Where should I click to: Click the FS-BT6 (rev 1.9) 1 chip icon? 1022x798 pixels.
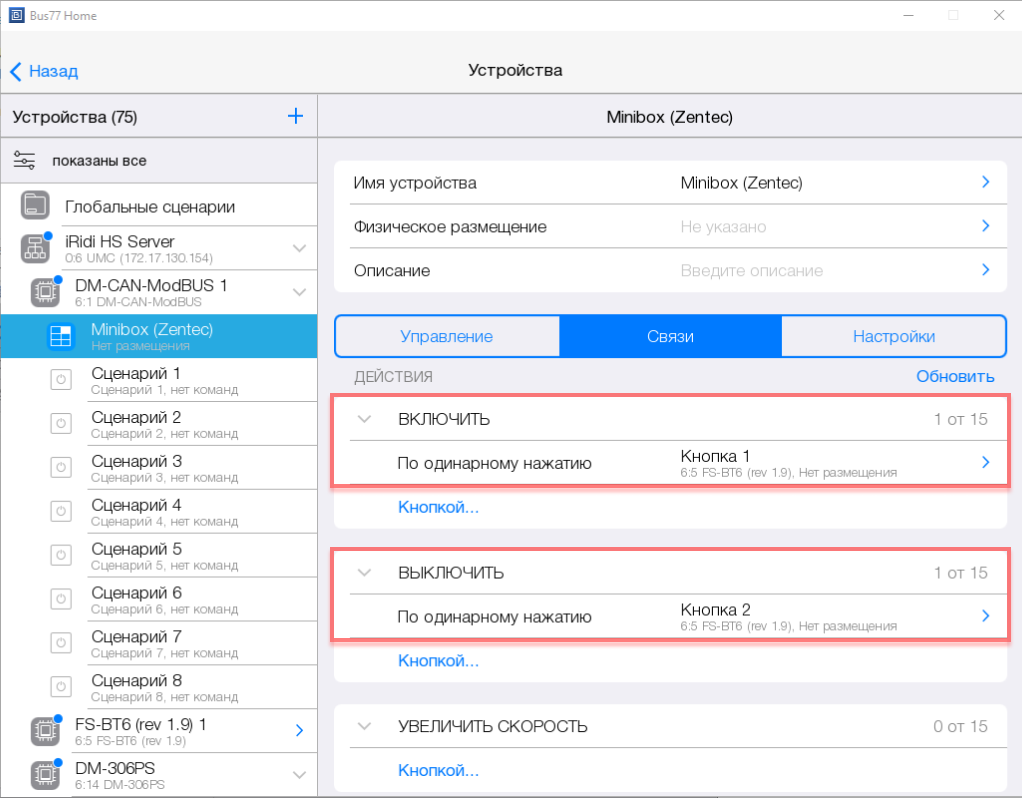tap(45, 731)
